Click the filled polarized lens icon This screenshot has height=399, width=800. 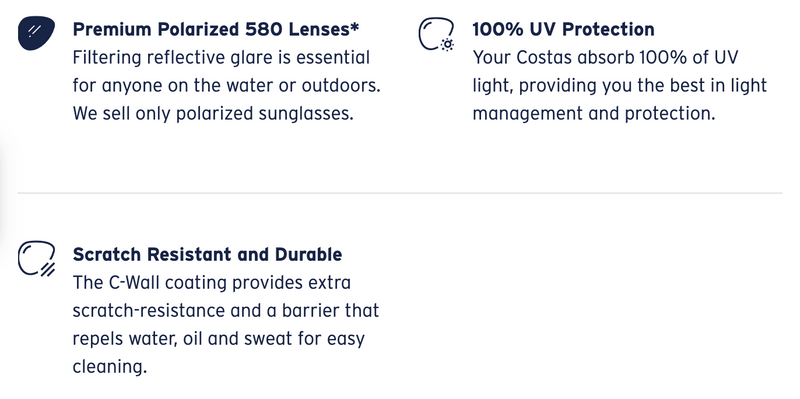[36, 33]
